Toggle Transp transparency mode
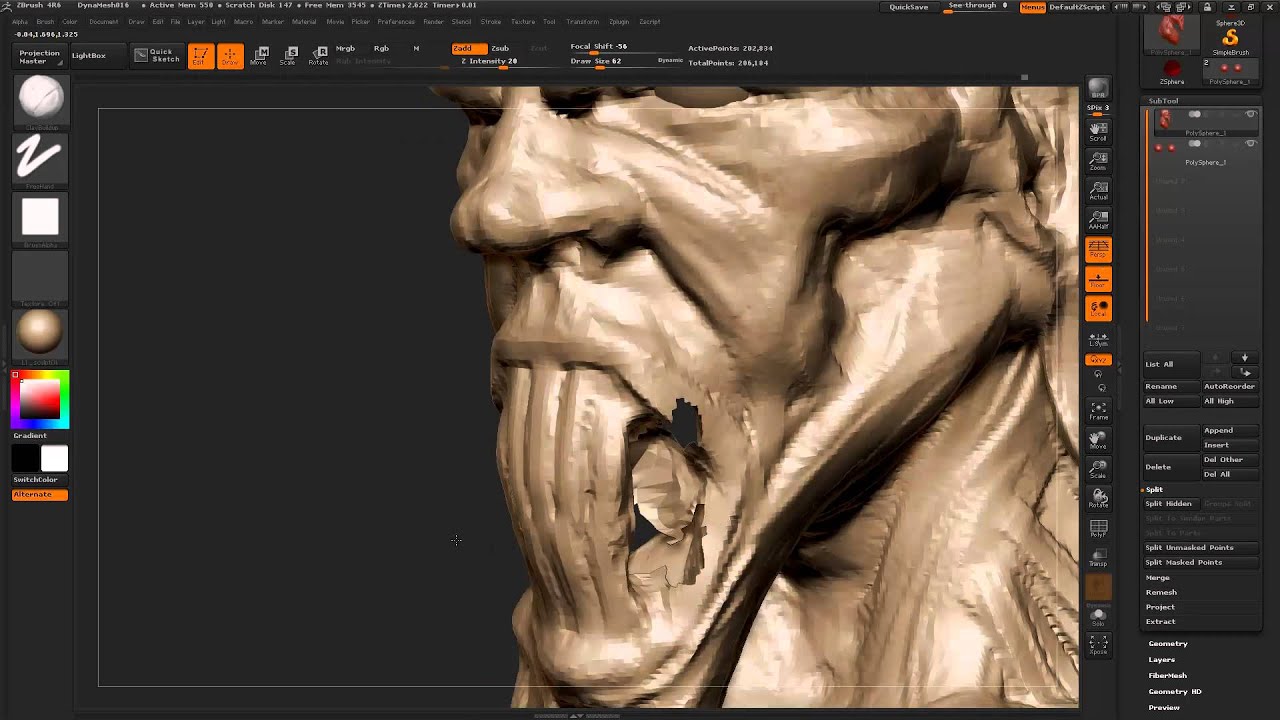The width and height of the screenshot is (1280, 720). pos(1098,558)
